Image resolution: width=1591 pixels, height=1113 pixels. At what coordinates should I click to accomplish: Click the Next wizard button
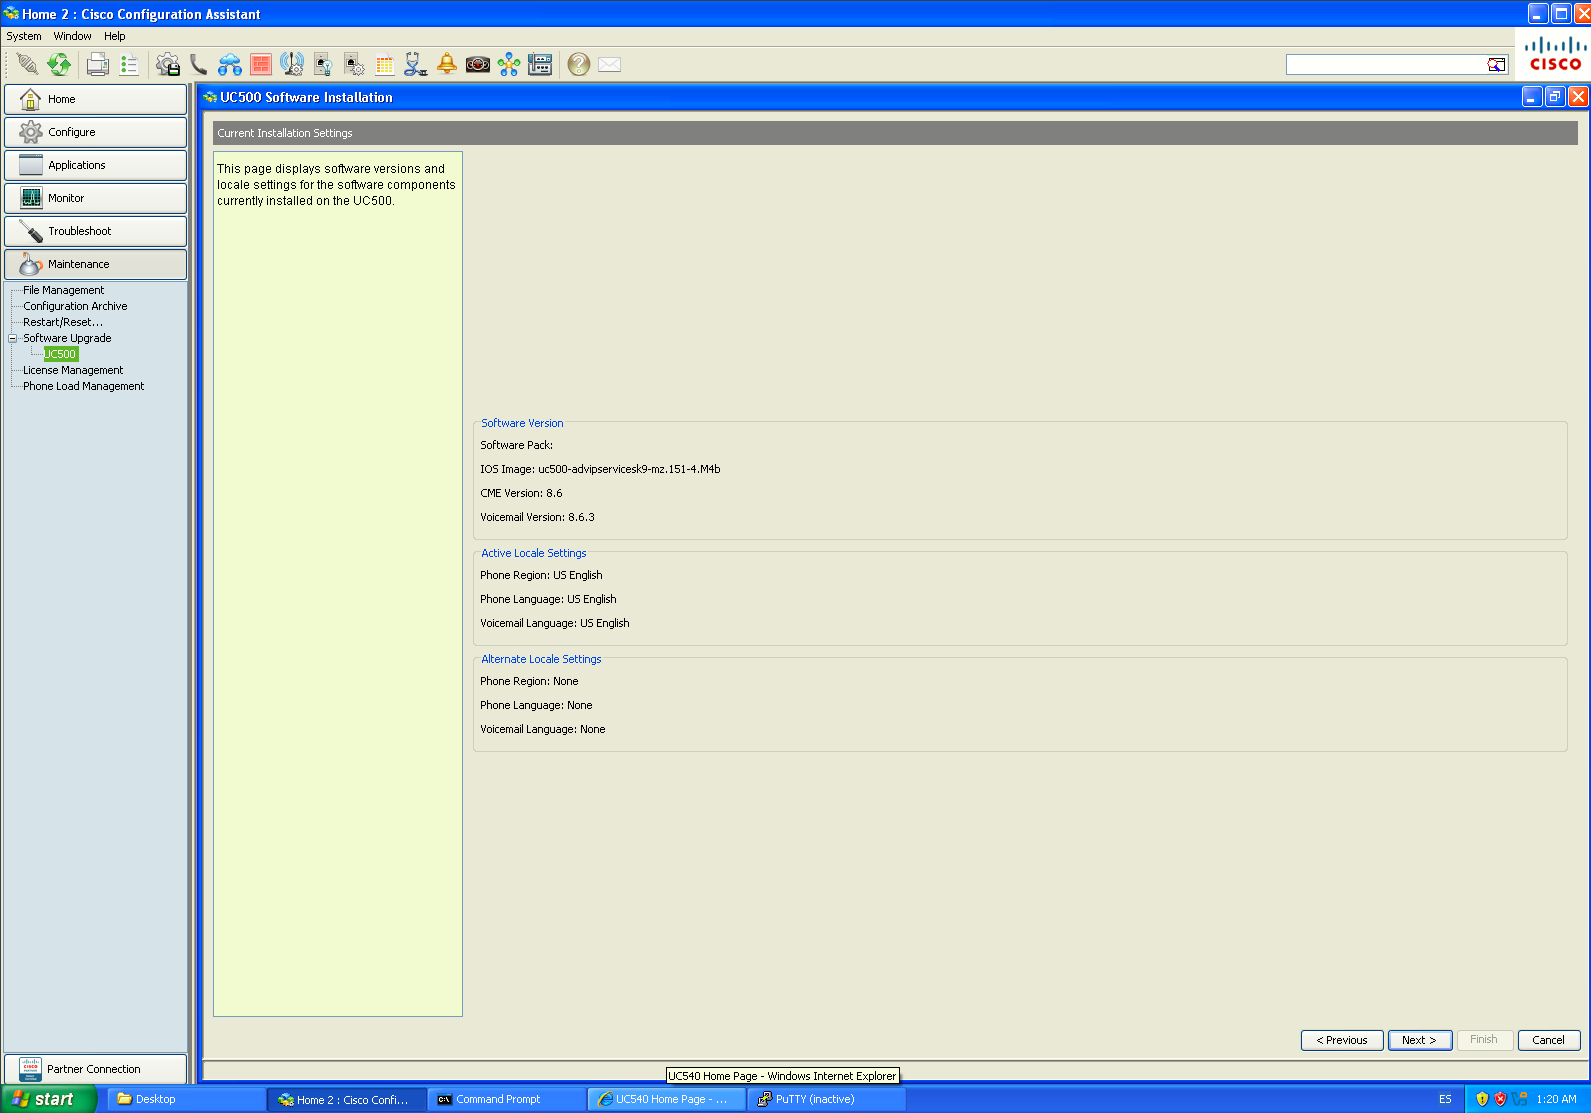(1419, 1040)
